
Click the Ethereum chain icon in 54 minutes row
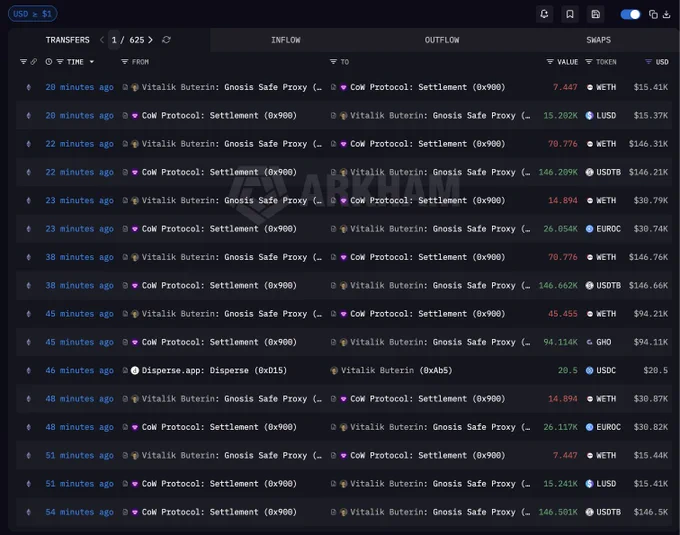(x=29, y=512)
